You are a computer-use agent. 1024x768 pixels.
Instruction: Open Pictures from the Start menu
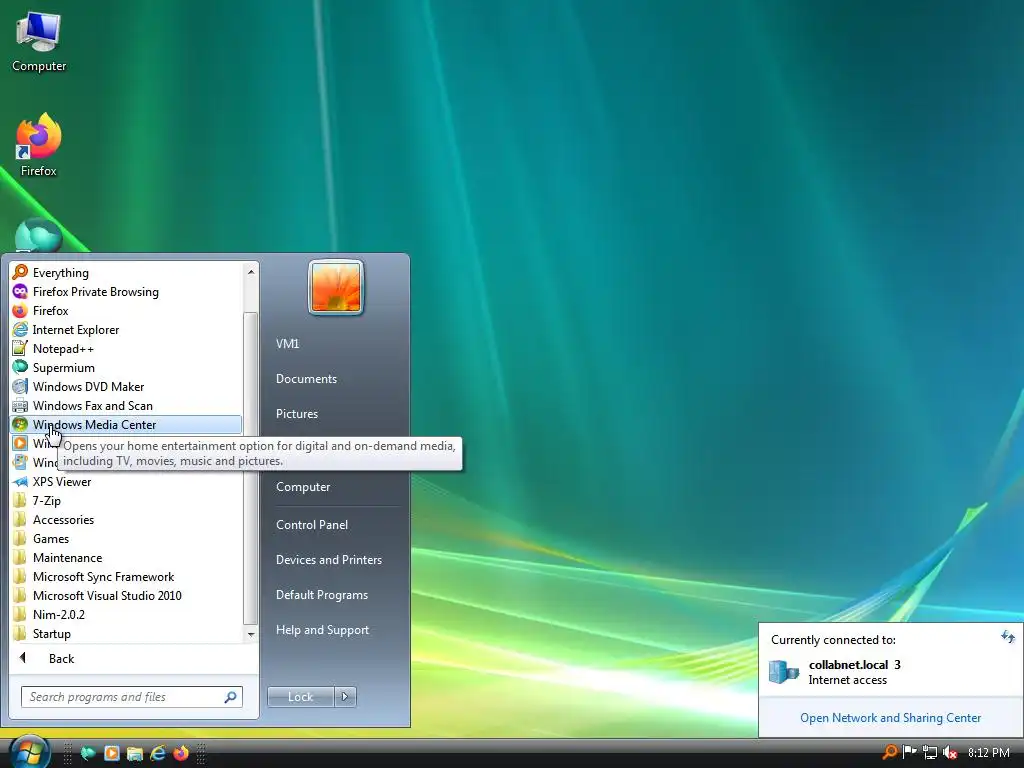296,414
